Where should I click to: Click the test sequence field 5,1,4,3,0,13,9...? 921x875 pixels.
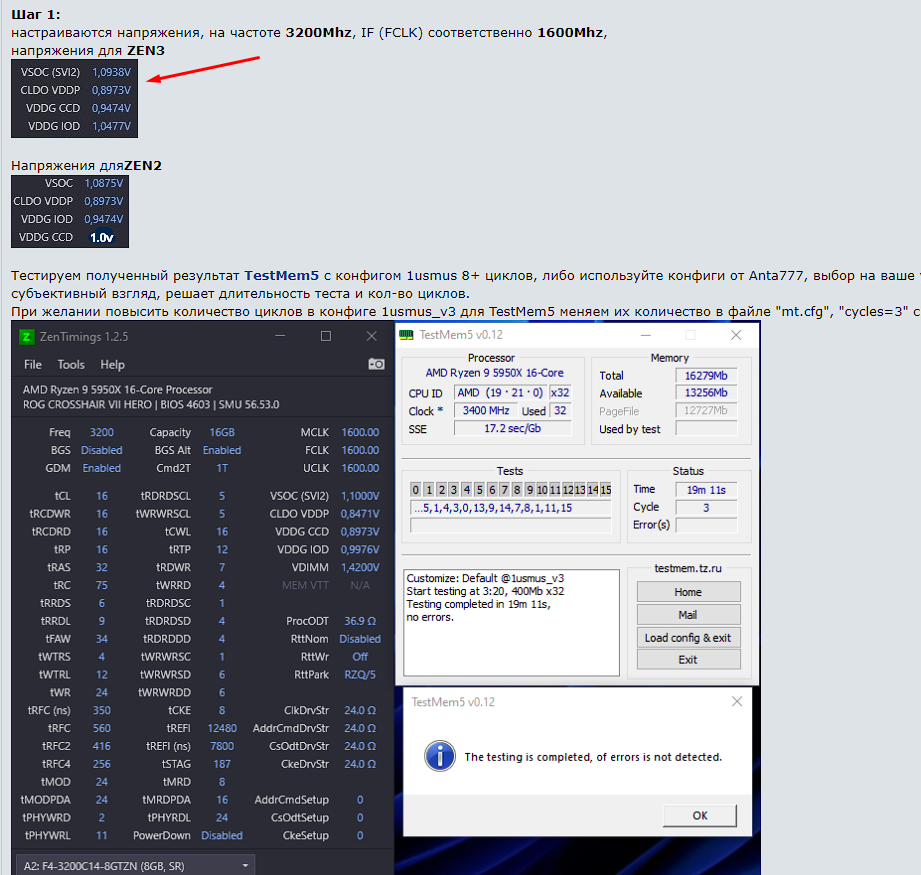pos(510,508)
